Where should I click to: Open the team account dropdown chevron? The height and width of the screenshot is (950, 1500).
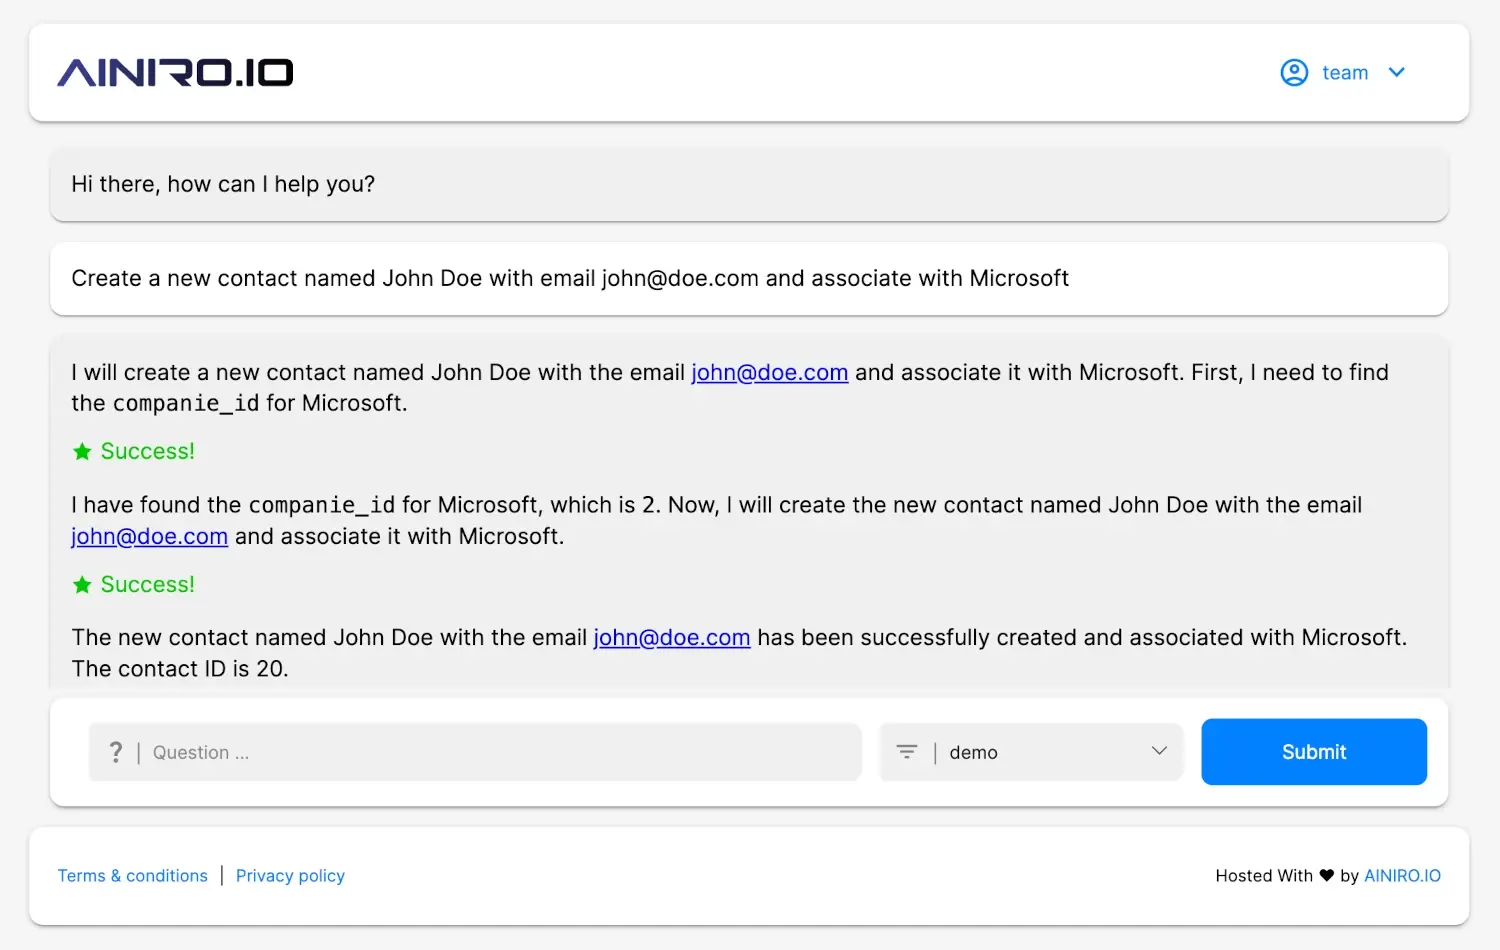[1397, 72]
